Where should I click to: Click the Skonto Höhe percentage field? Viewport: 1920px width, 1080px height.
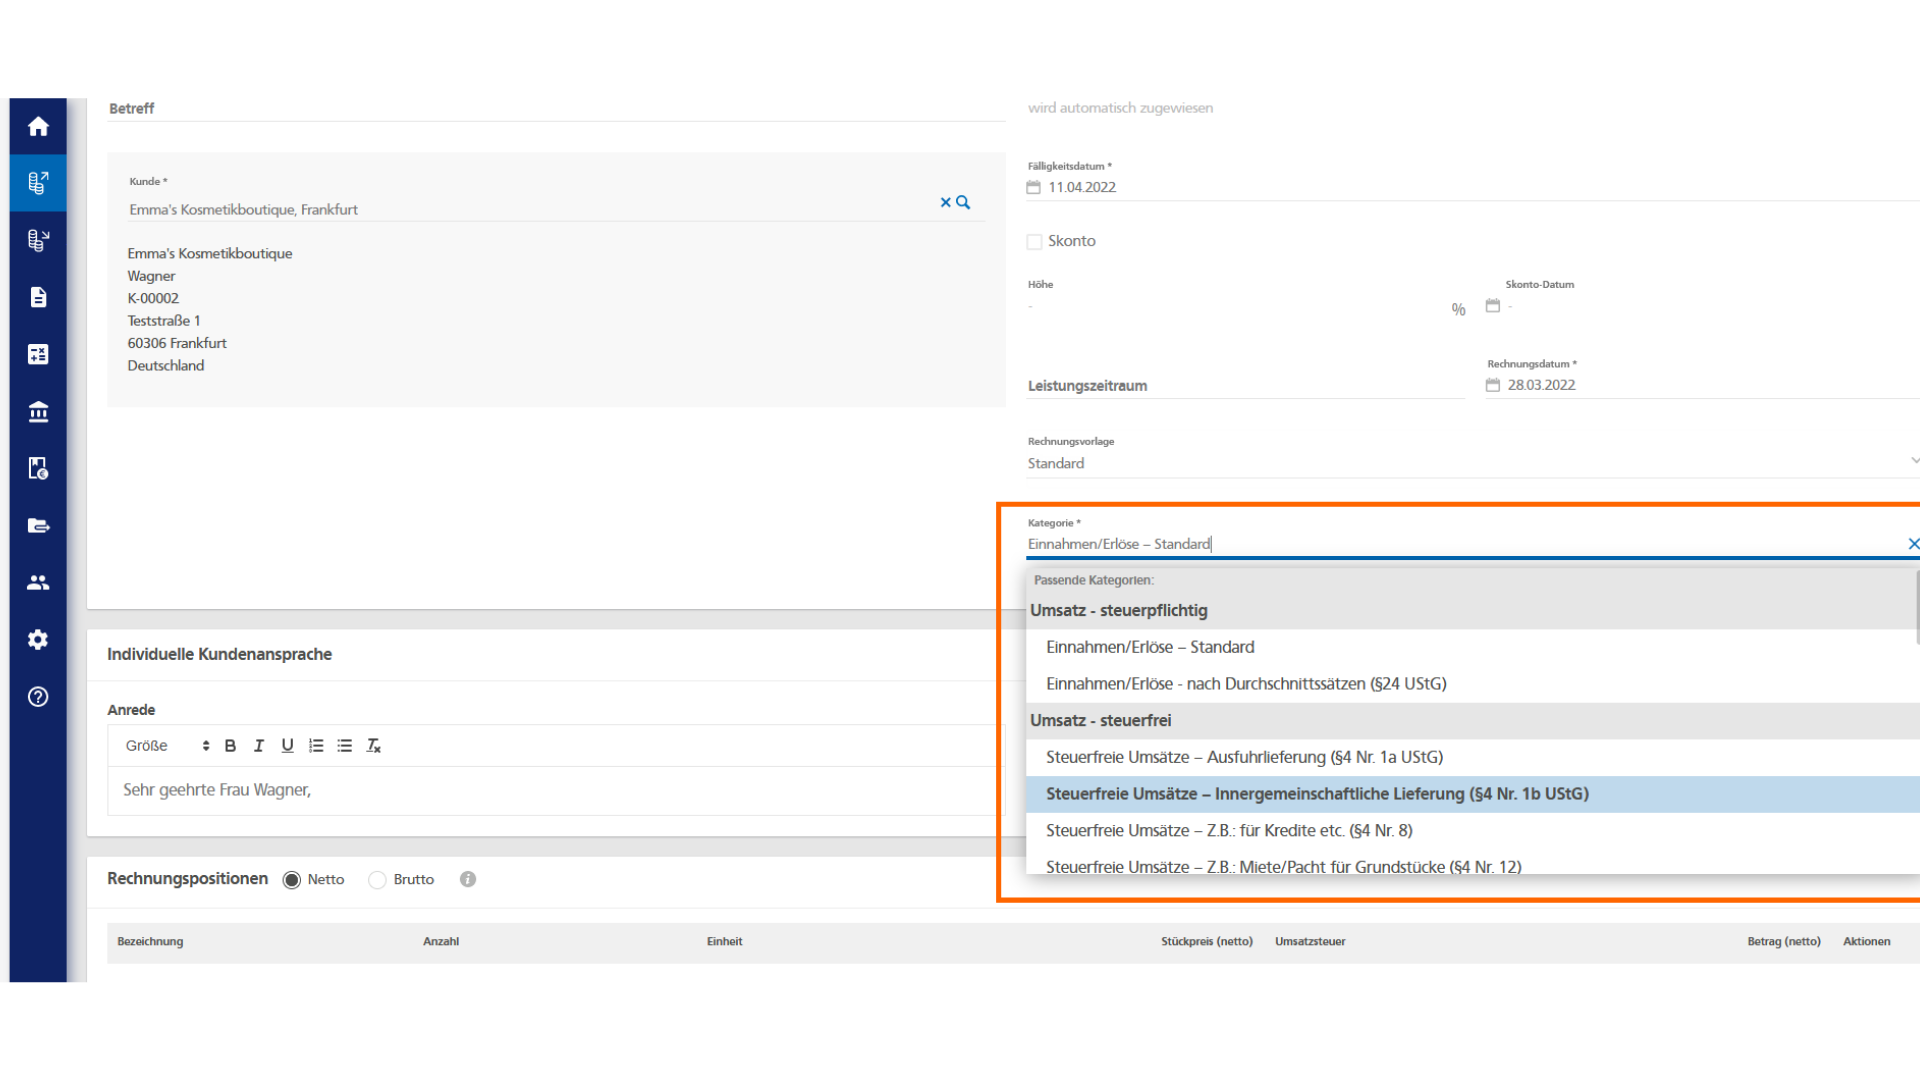1238,306
